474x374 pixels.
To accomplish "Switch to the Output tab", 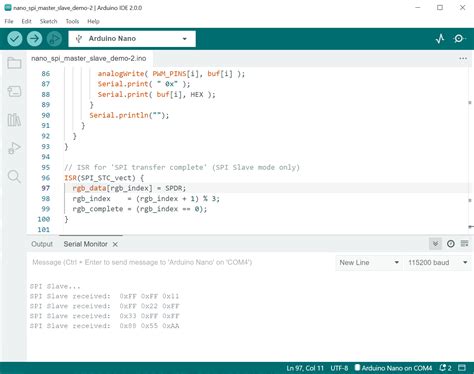I will point(42,244).
